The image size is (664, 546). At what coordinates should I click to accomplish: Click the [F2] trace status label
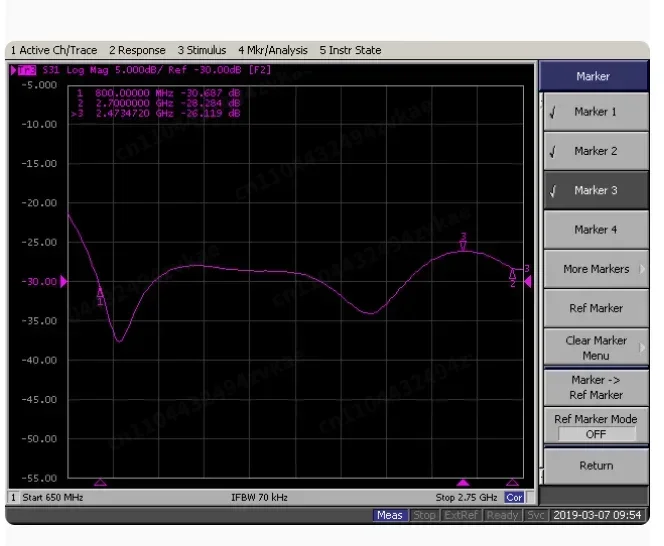260,70
